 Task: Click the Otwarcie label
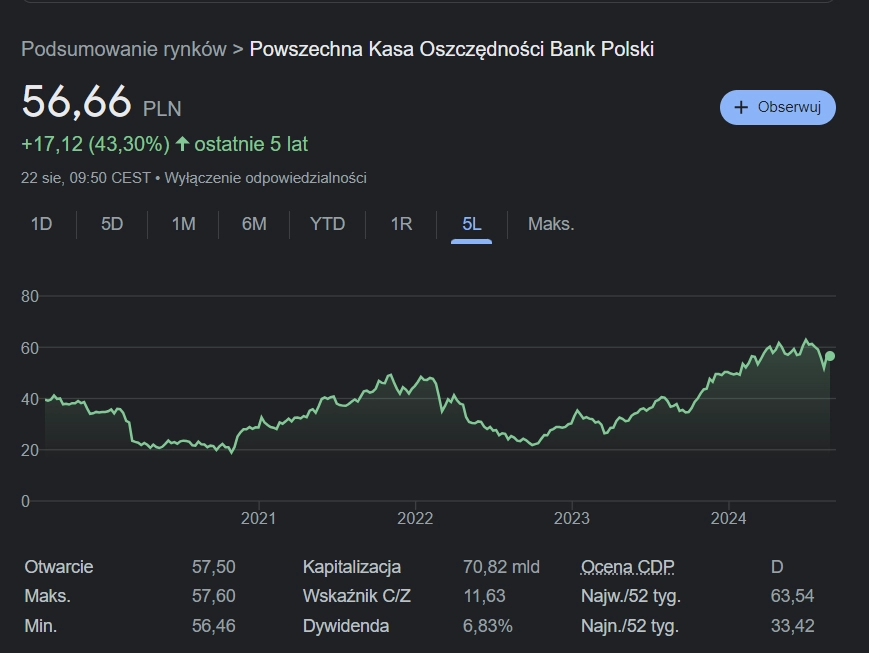tap(59, 567)
